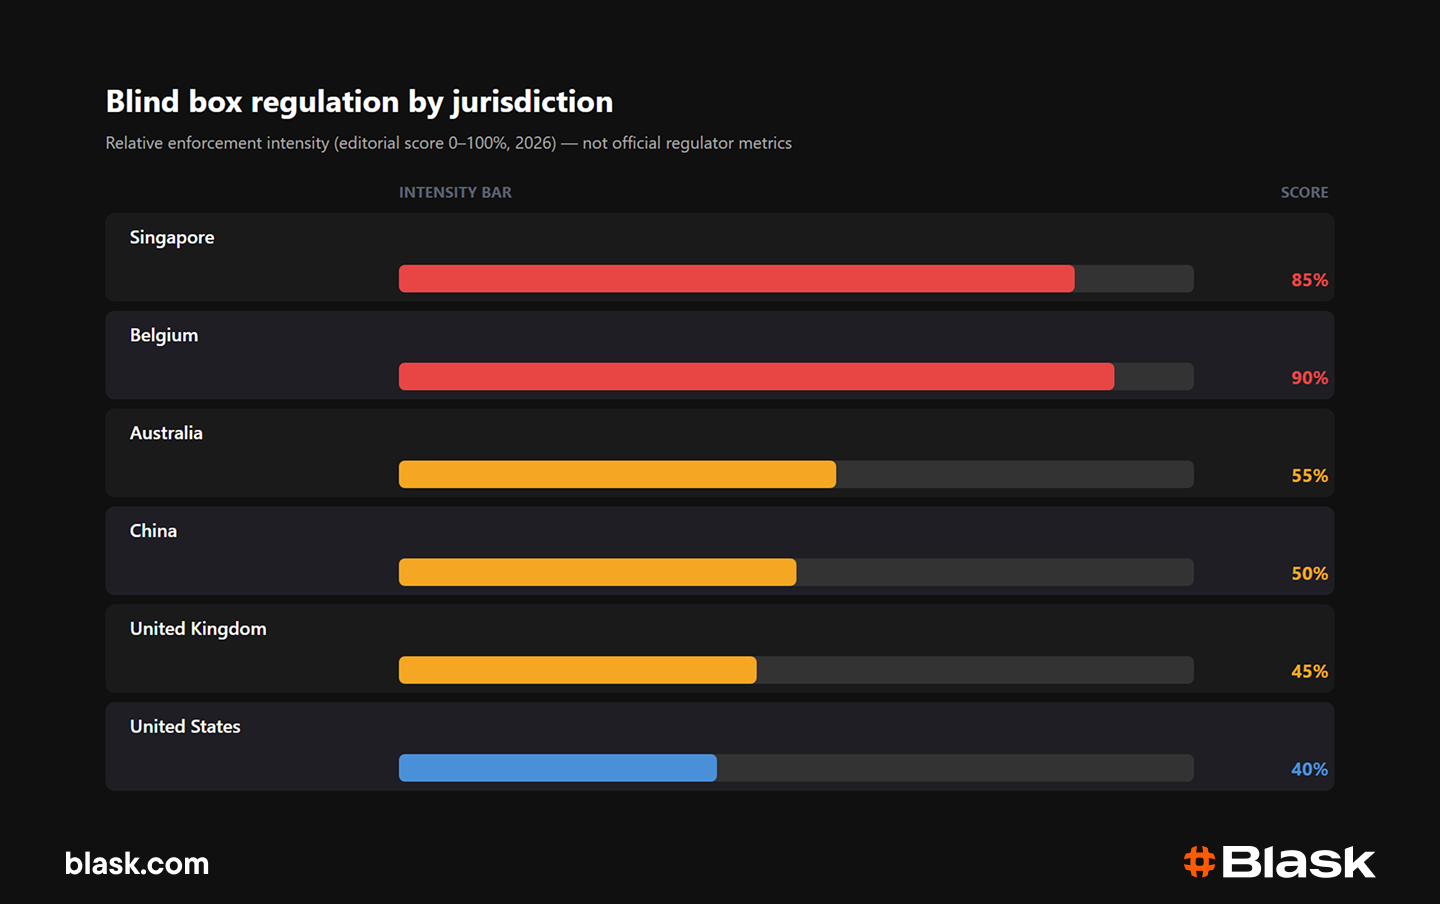Select United Kingdom's orange intensity bar
Viewport: 1440px width, 904px height.
(578, 670)
